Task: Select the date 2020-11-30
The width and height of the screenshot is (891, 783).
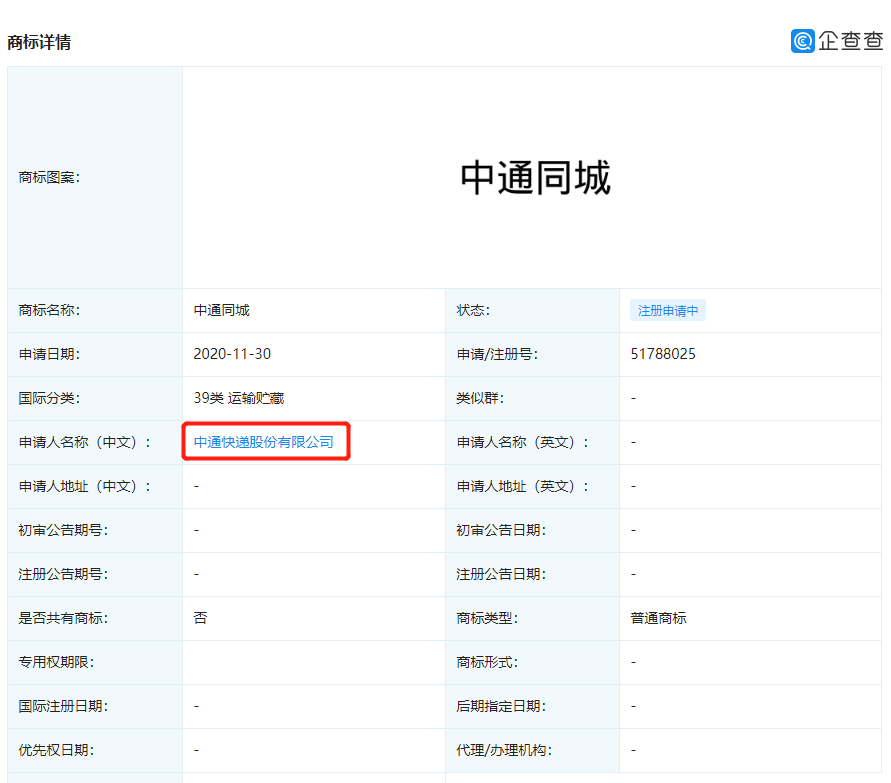Action: 232,354
